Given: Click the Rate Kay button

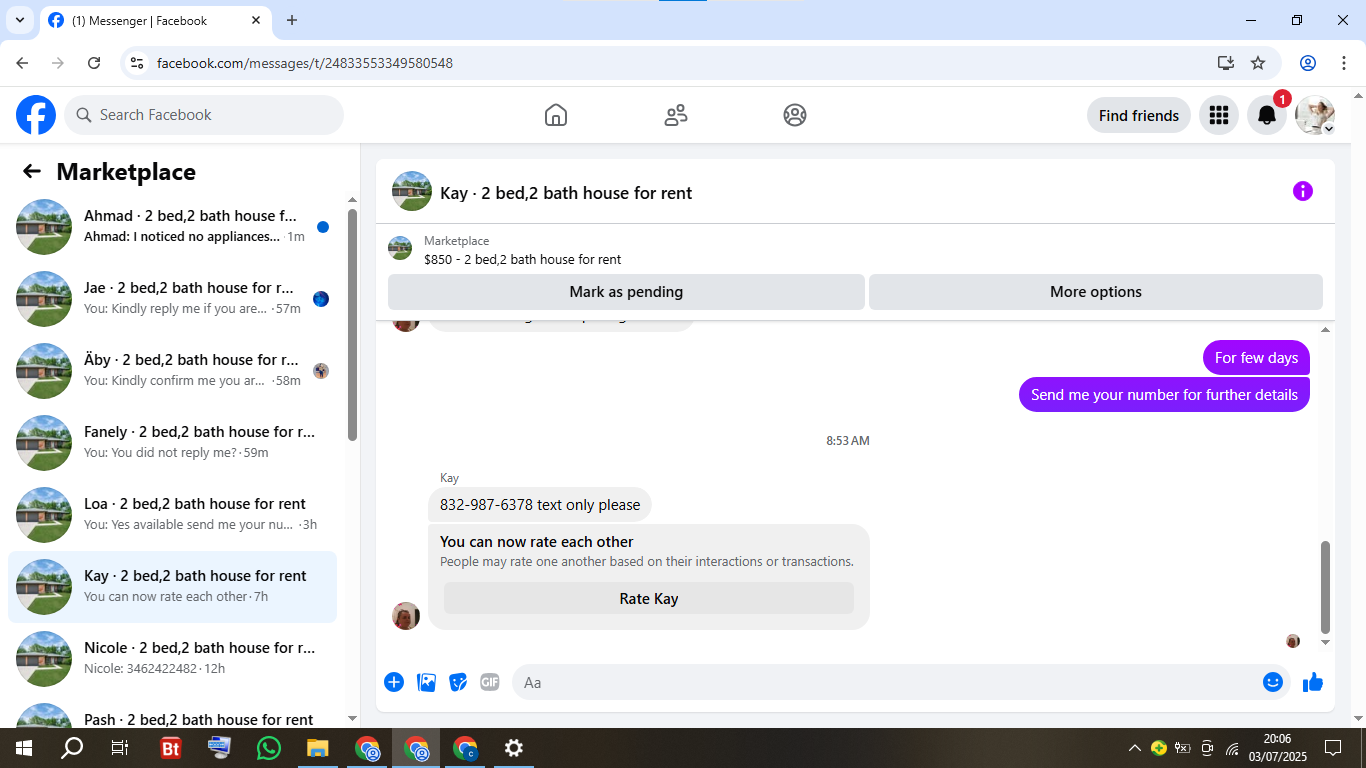Looking at the screenshot, I should 649,598.
